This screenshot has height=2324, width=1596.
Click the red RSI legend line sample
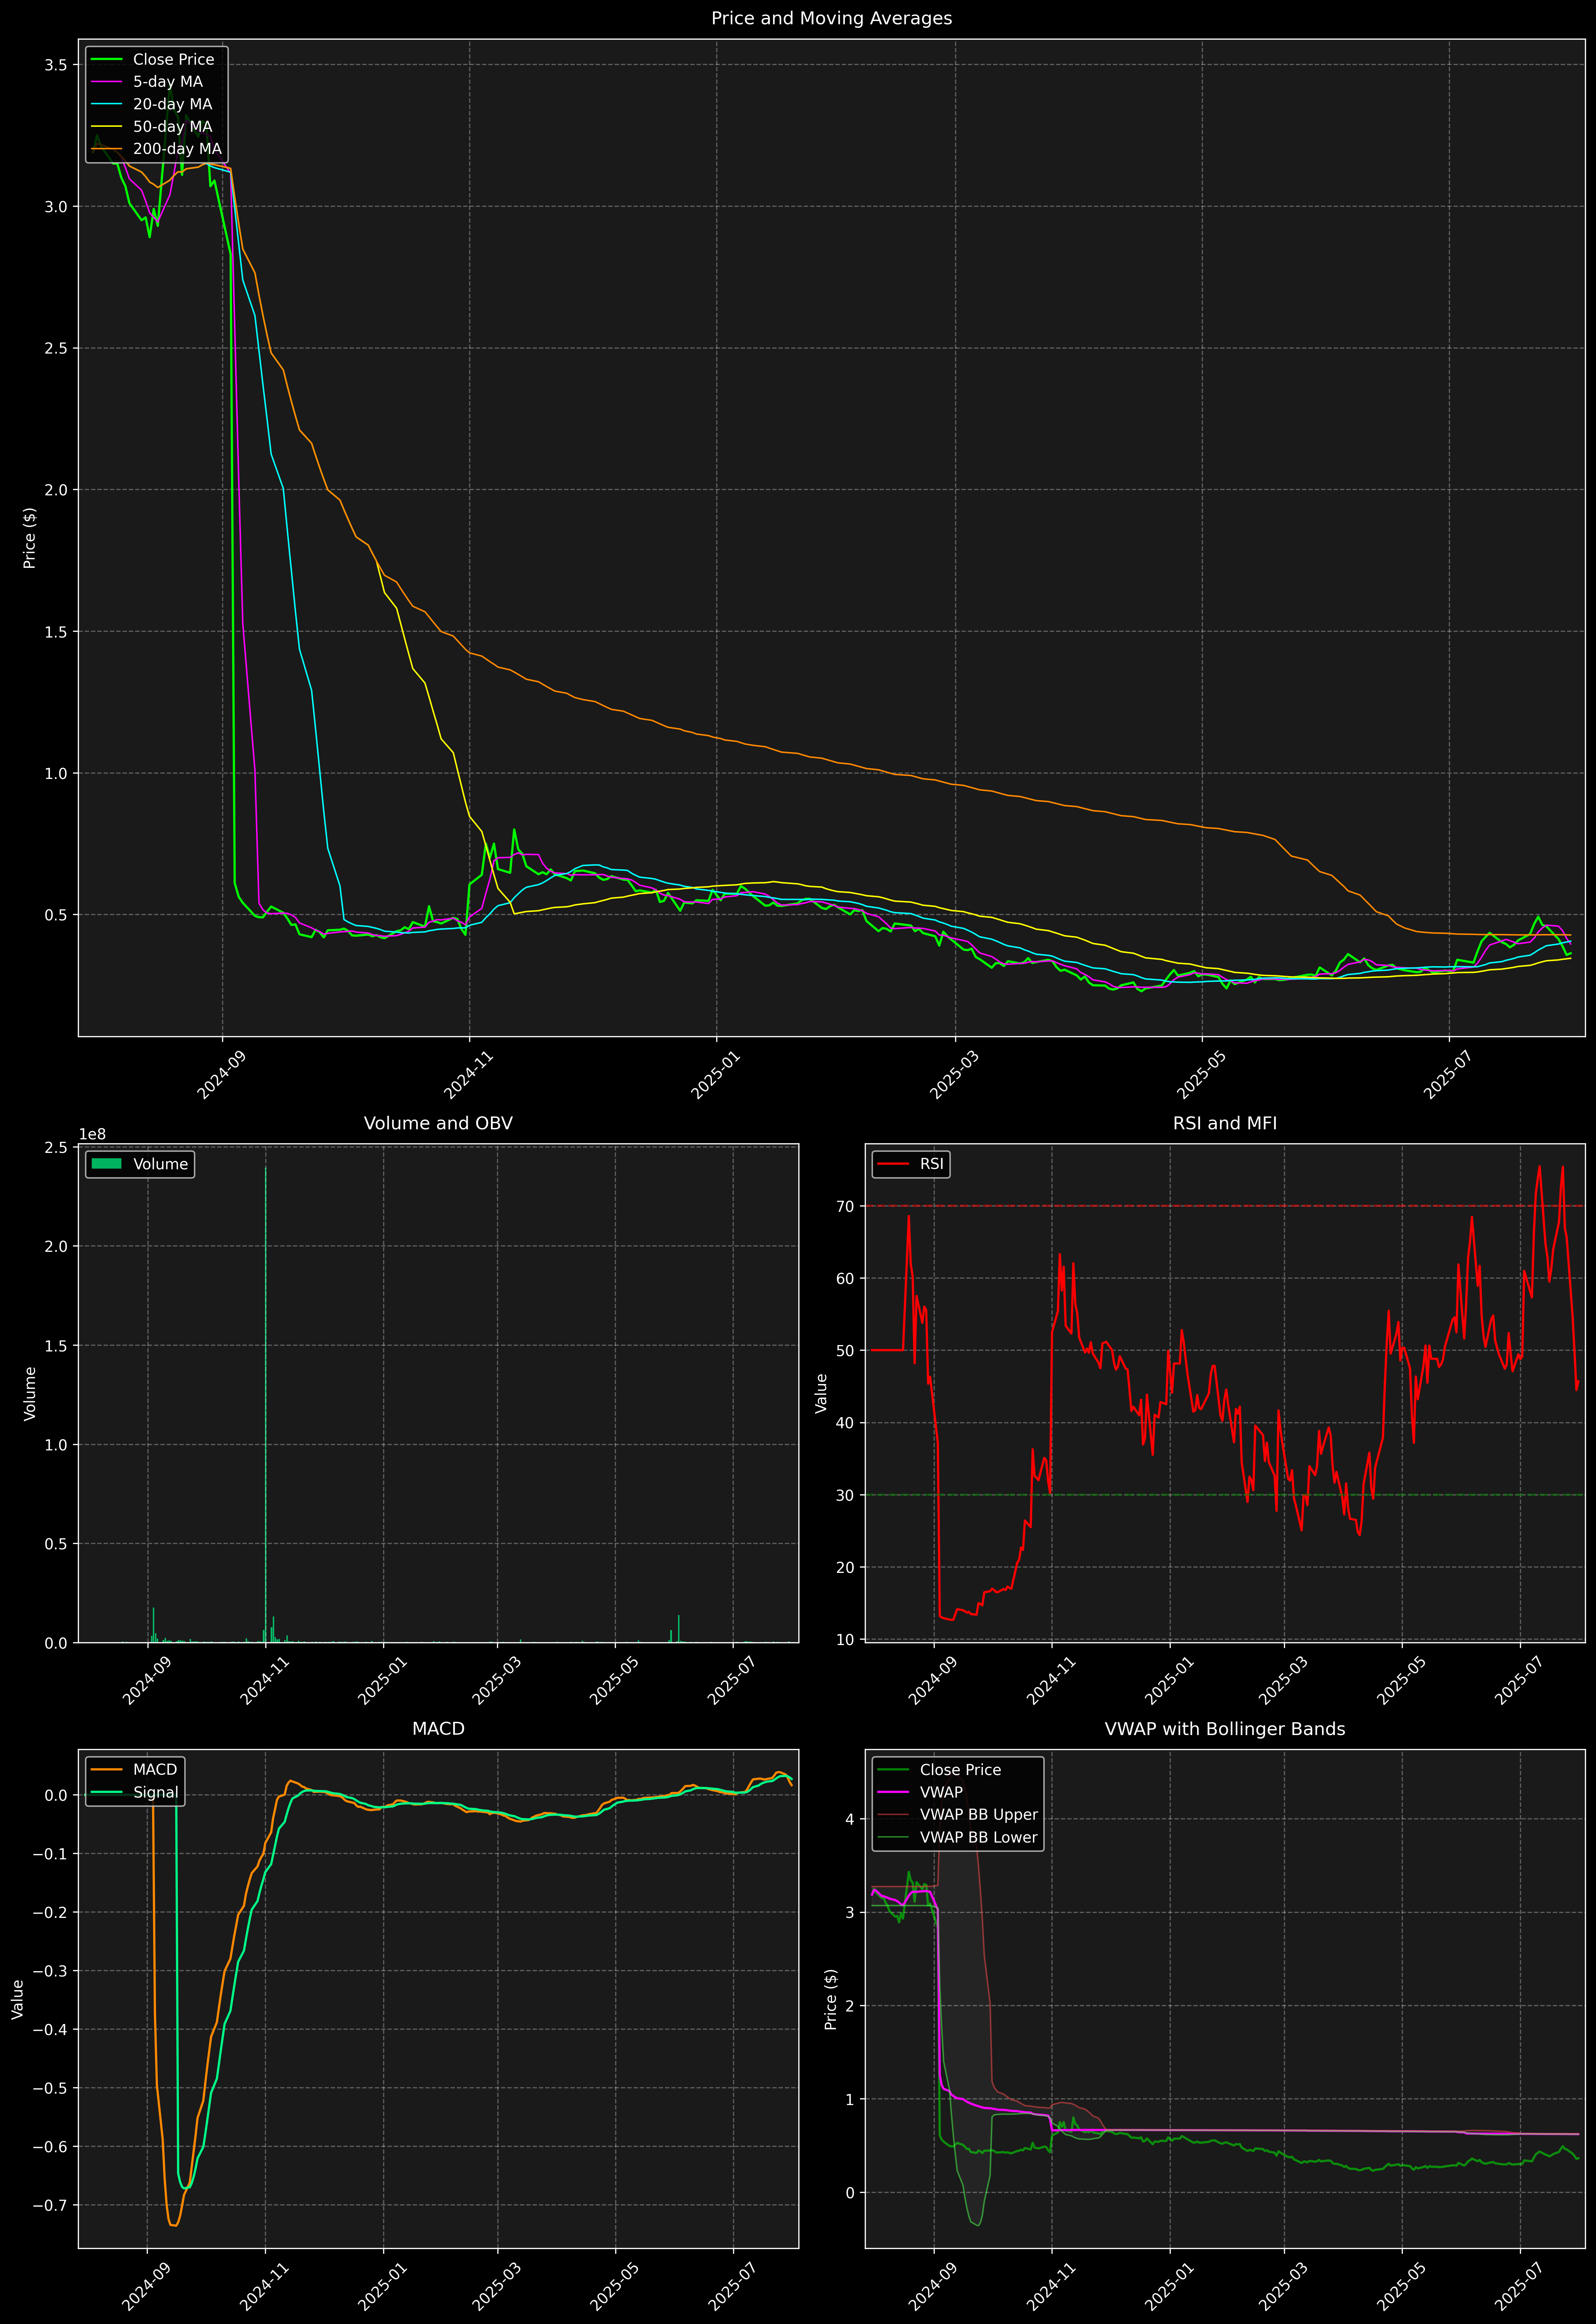pos(893,1164)
